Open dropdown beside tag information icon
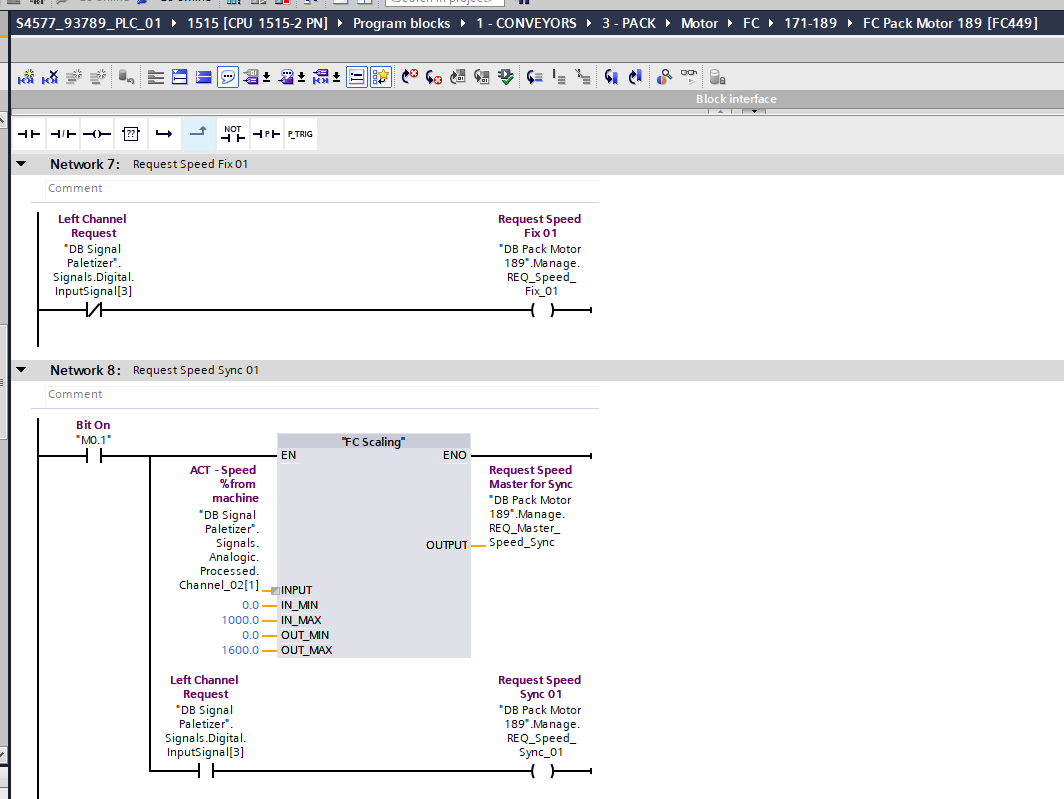1064x799 pixels. point(301,77)
